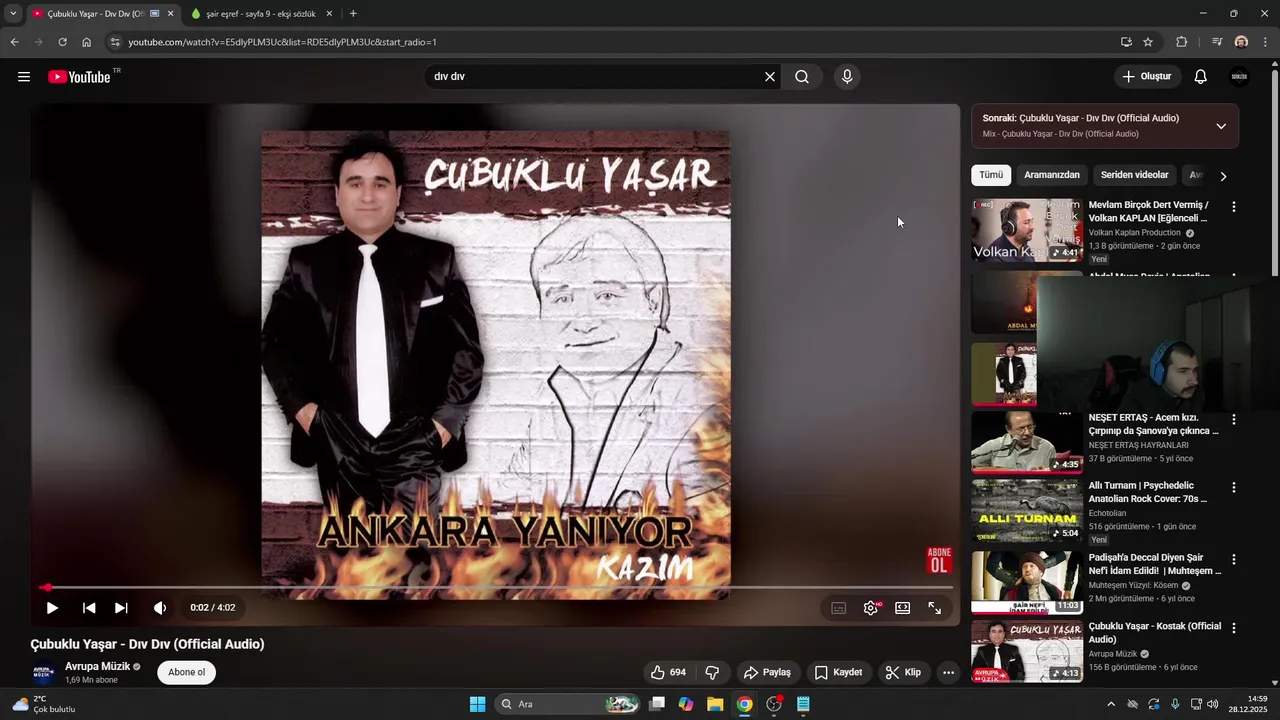
Task: Open YouTube notifications bell
Action: click(x=1201, y=77)
